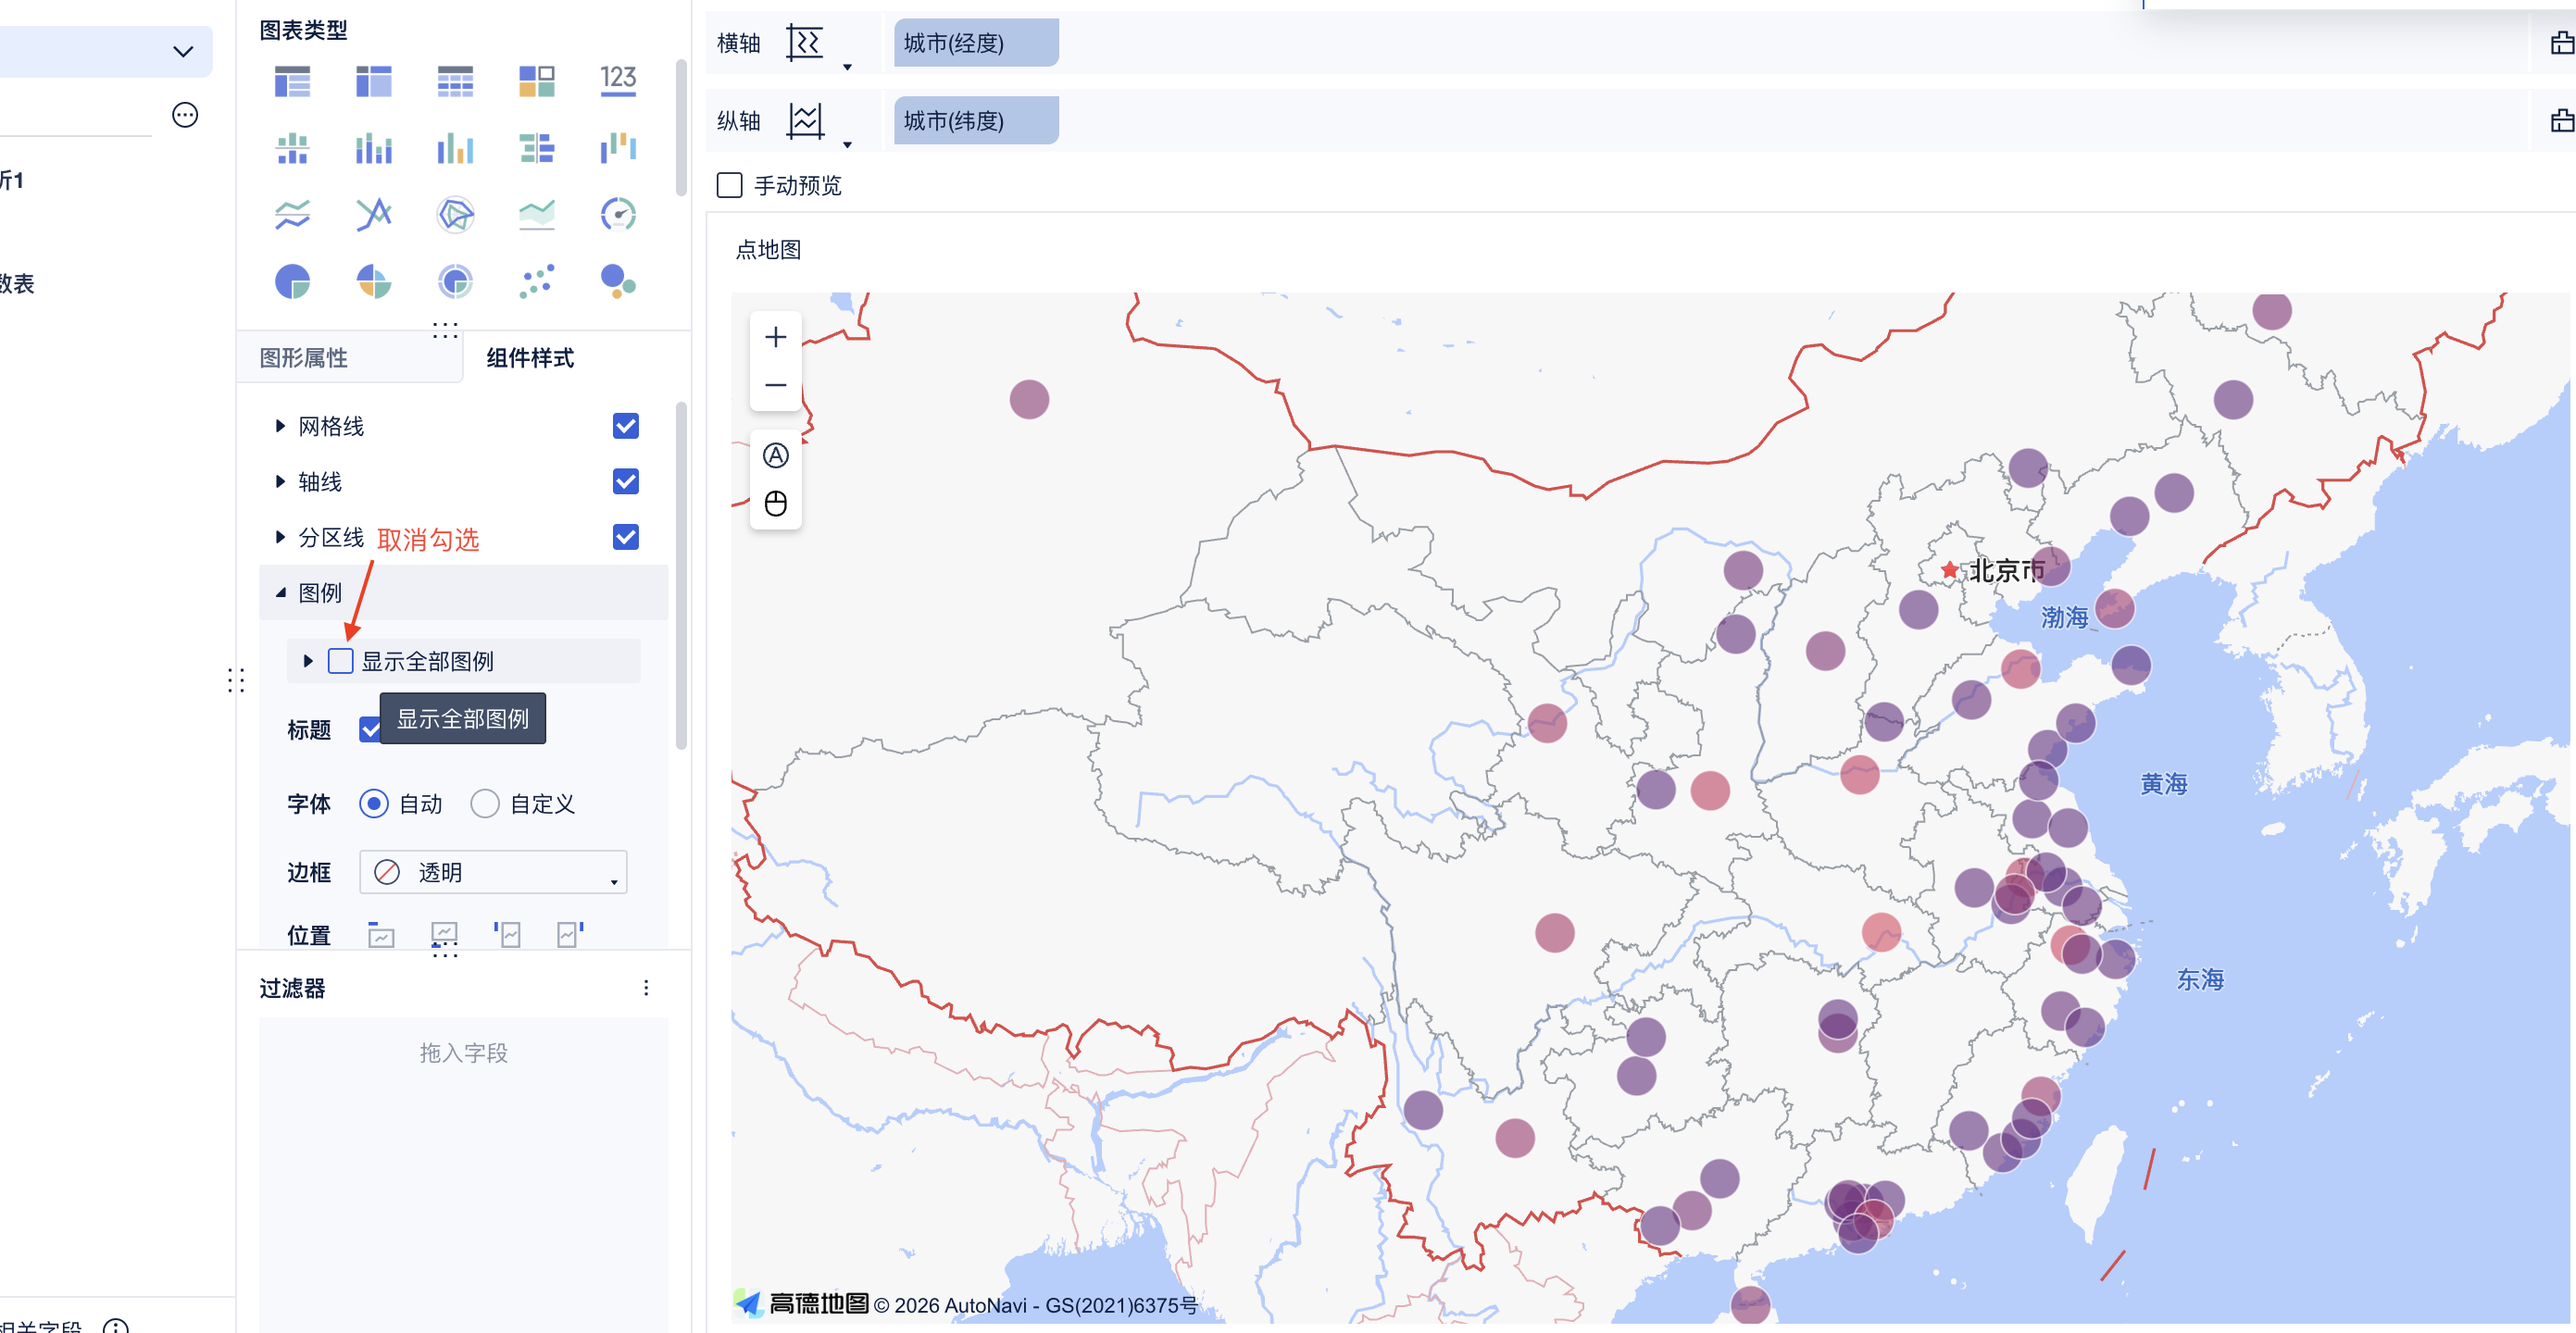Zoom in on the map

(775, 338)
